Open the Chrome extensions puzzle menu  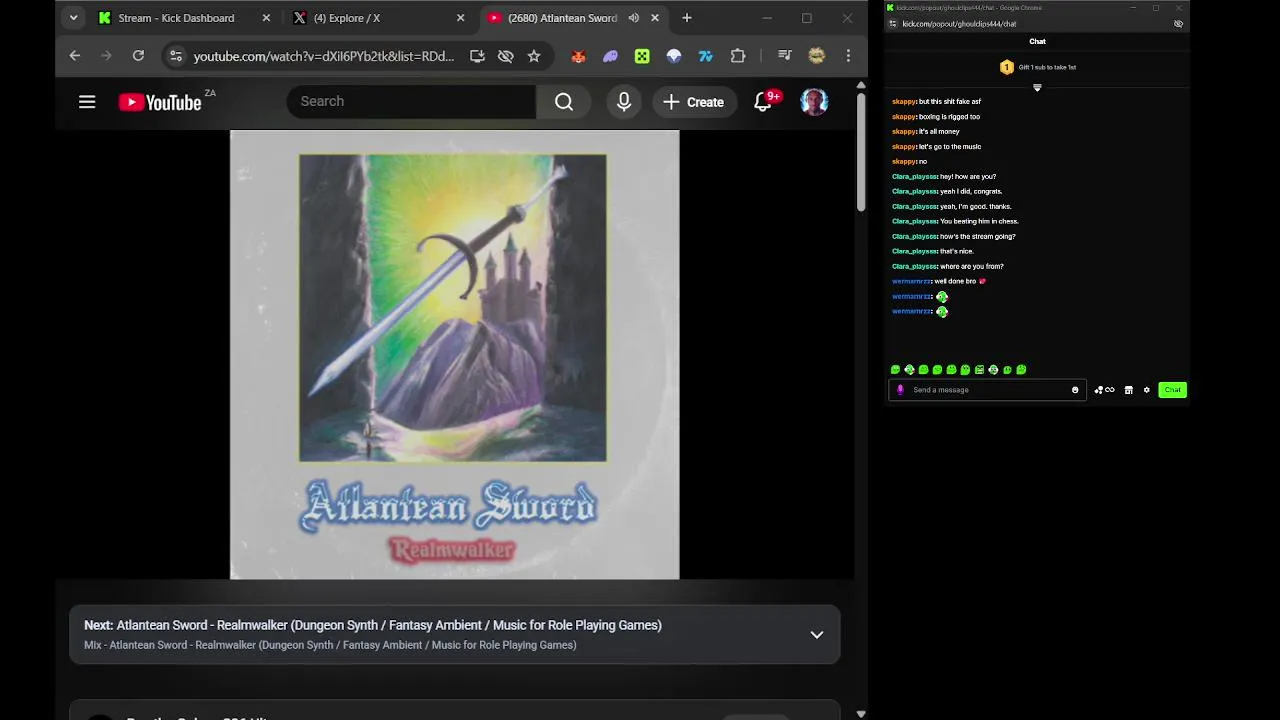point(738,56)
